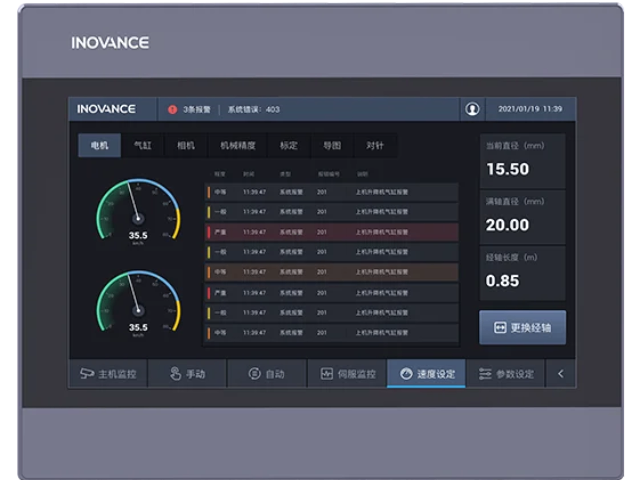
Task: Click the INOVANCE logo in screen header
Action: click(x=106, y=109)
